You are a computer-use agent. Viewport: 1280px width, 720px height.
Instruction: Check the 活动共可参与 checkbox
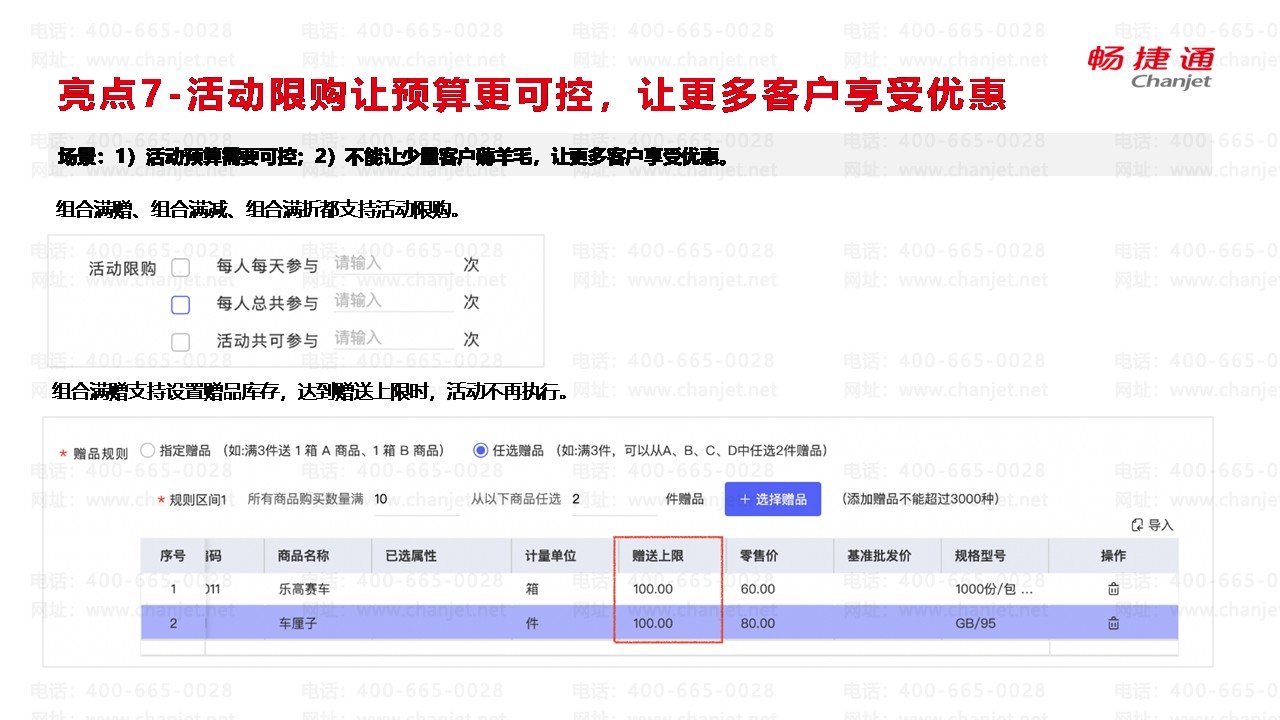pyautogui.click(x=180, y=342)
